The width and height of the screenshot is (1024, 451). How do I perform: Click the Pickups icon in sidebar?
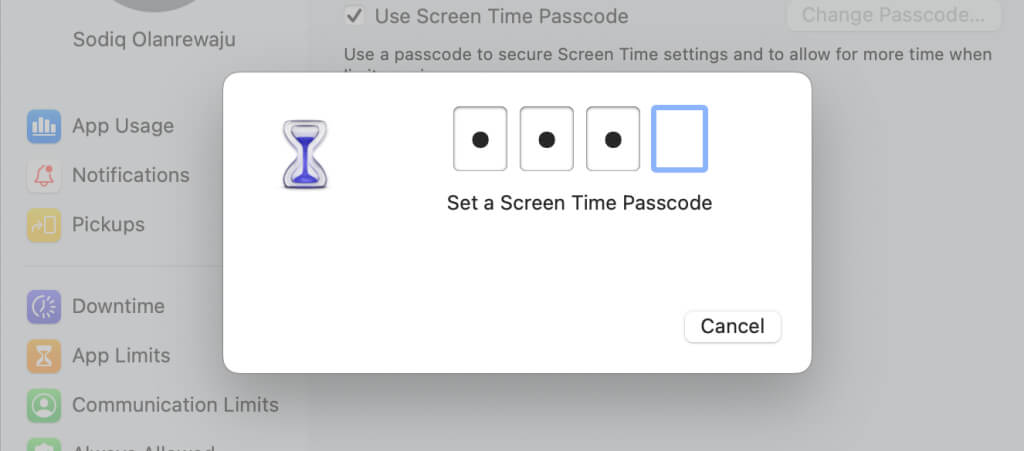click(44, 225)
